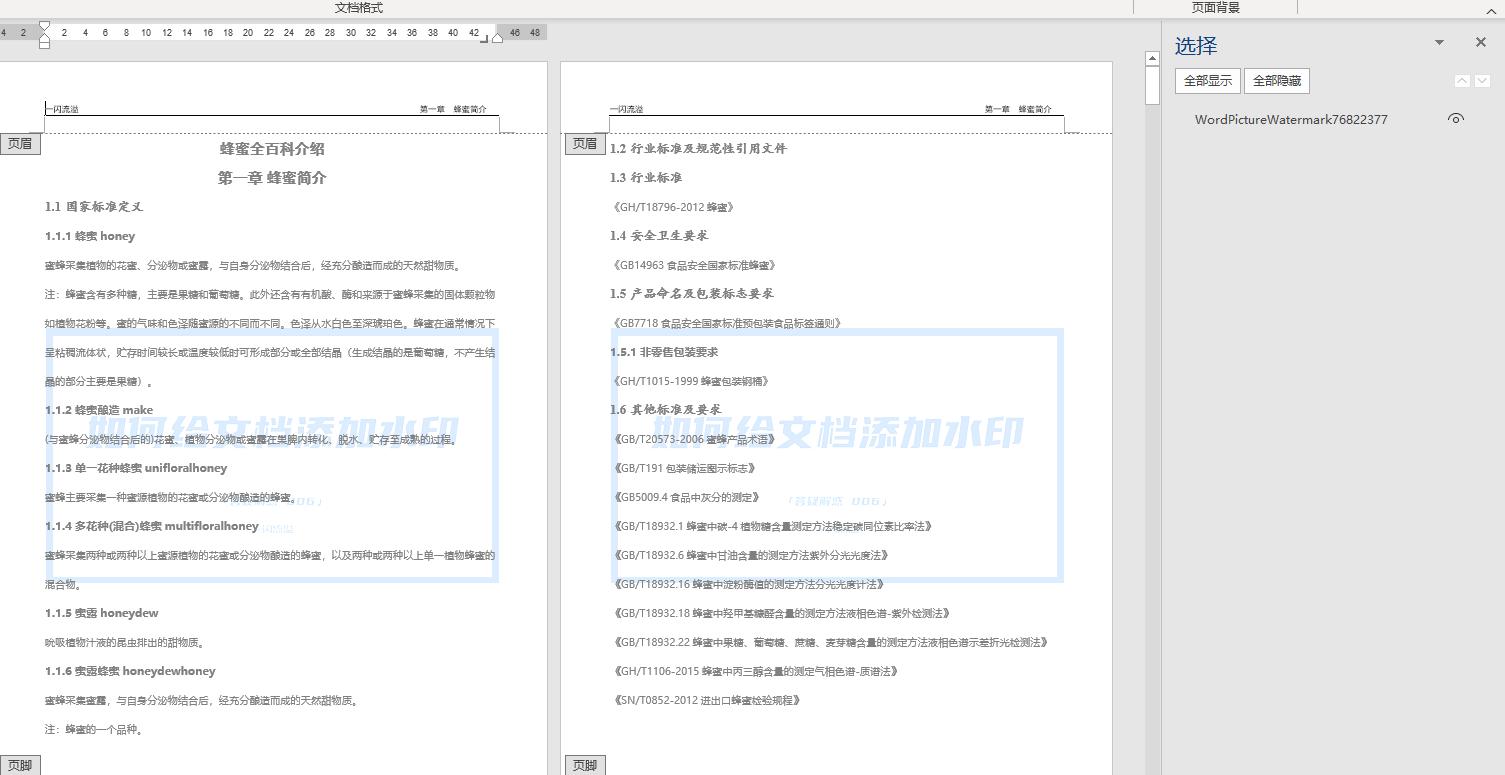Click the 页眉 header tag on first page
The image size is (1505, 775).
pyautogui.click(x=20, y=143)
